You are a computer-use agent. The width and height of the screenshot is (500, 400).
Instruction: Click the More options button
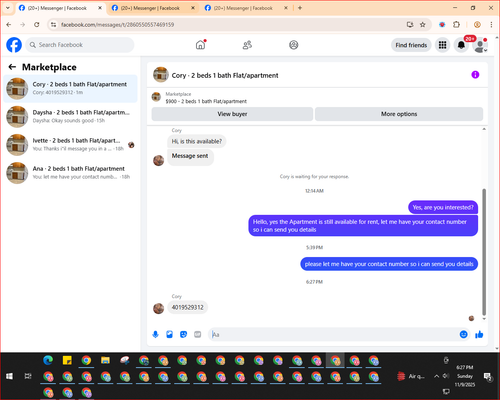[399, 114]
